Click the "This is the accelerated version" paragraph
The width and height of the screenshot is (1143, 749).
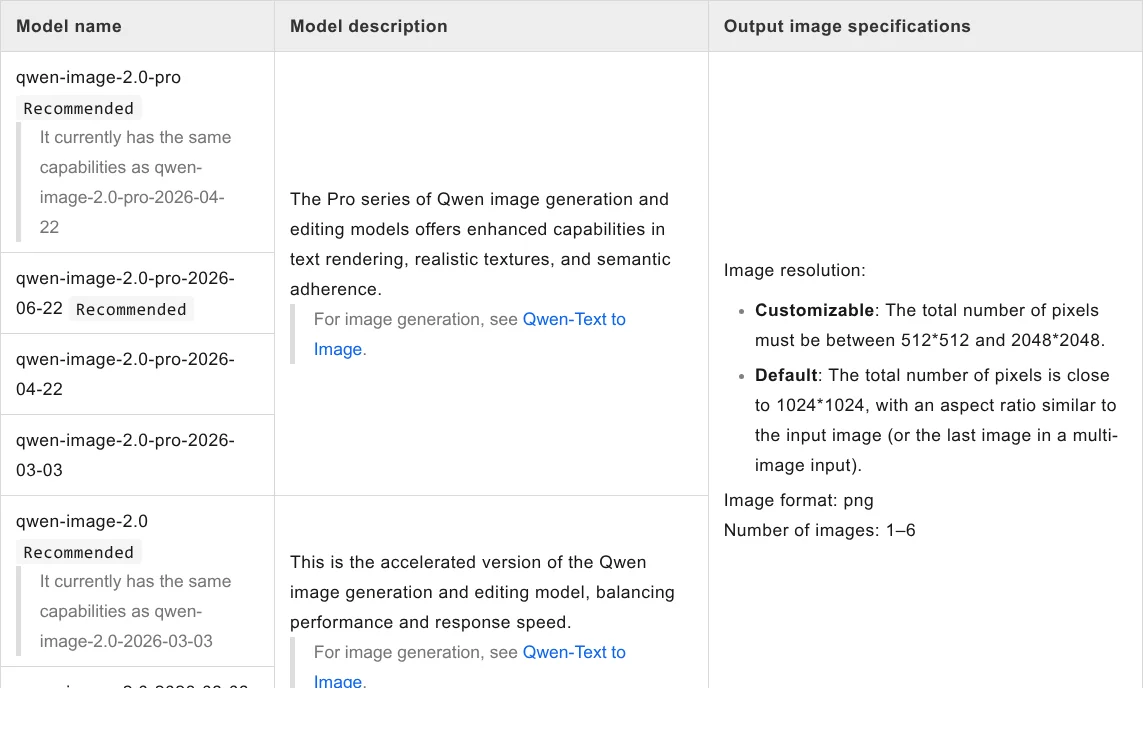(483, 592)
